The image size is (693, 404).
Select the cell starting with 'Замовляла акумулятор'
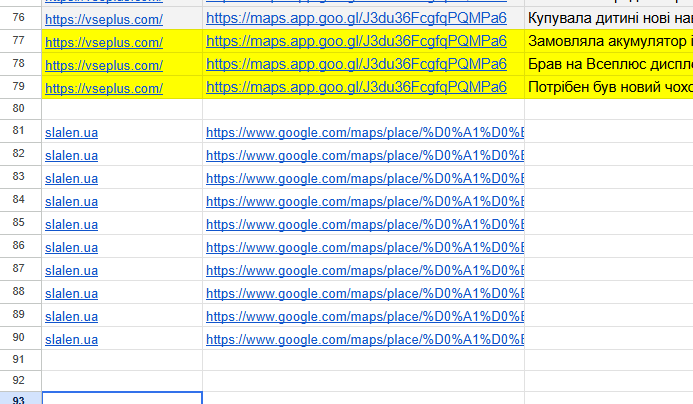[609, 42]
